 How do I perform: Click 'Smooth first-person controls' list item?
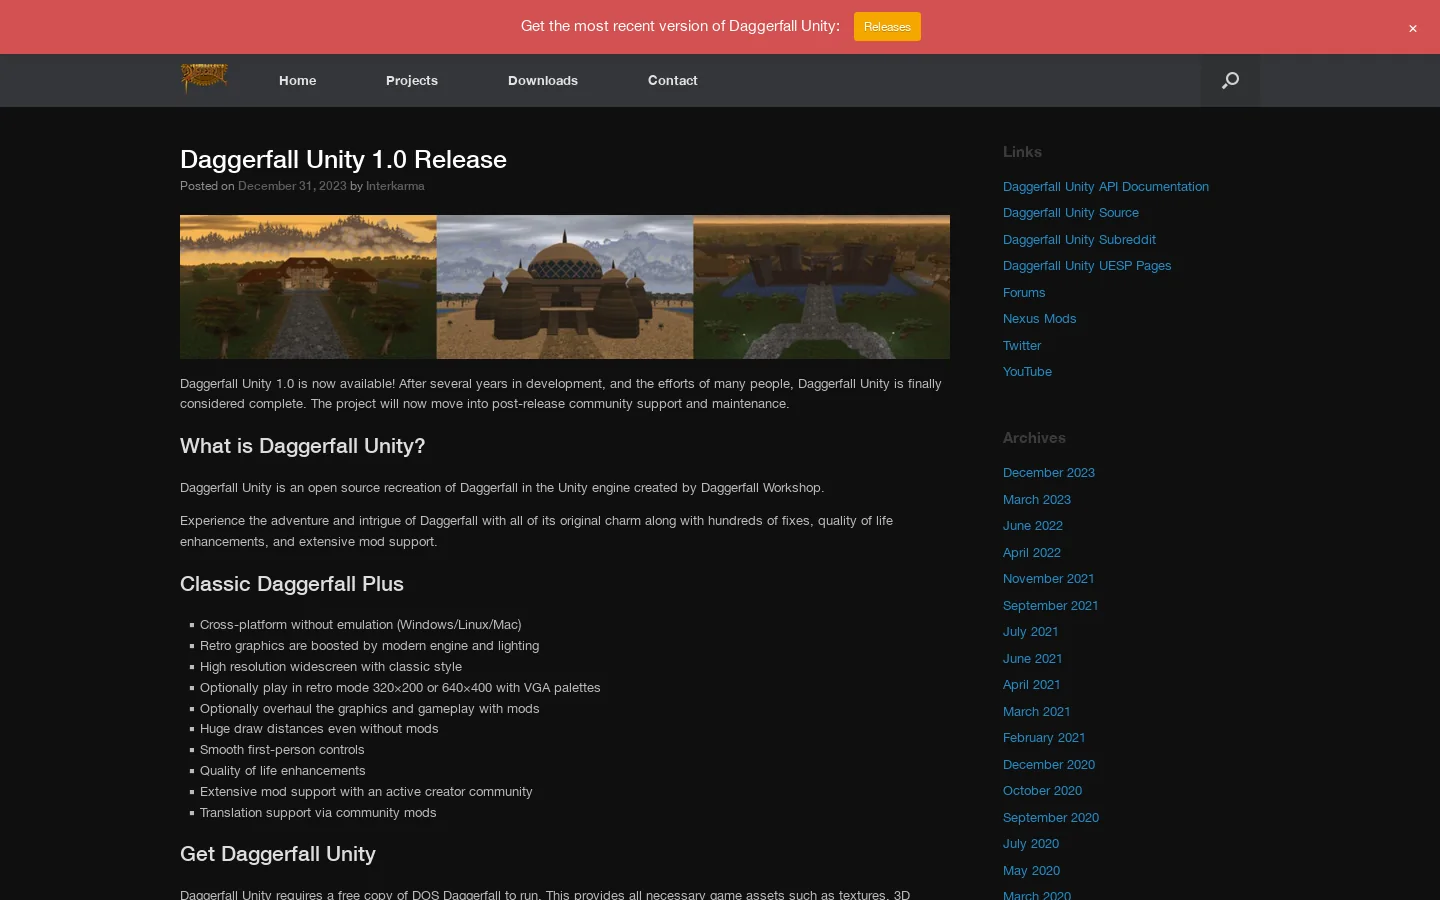[x=282, y=750]
